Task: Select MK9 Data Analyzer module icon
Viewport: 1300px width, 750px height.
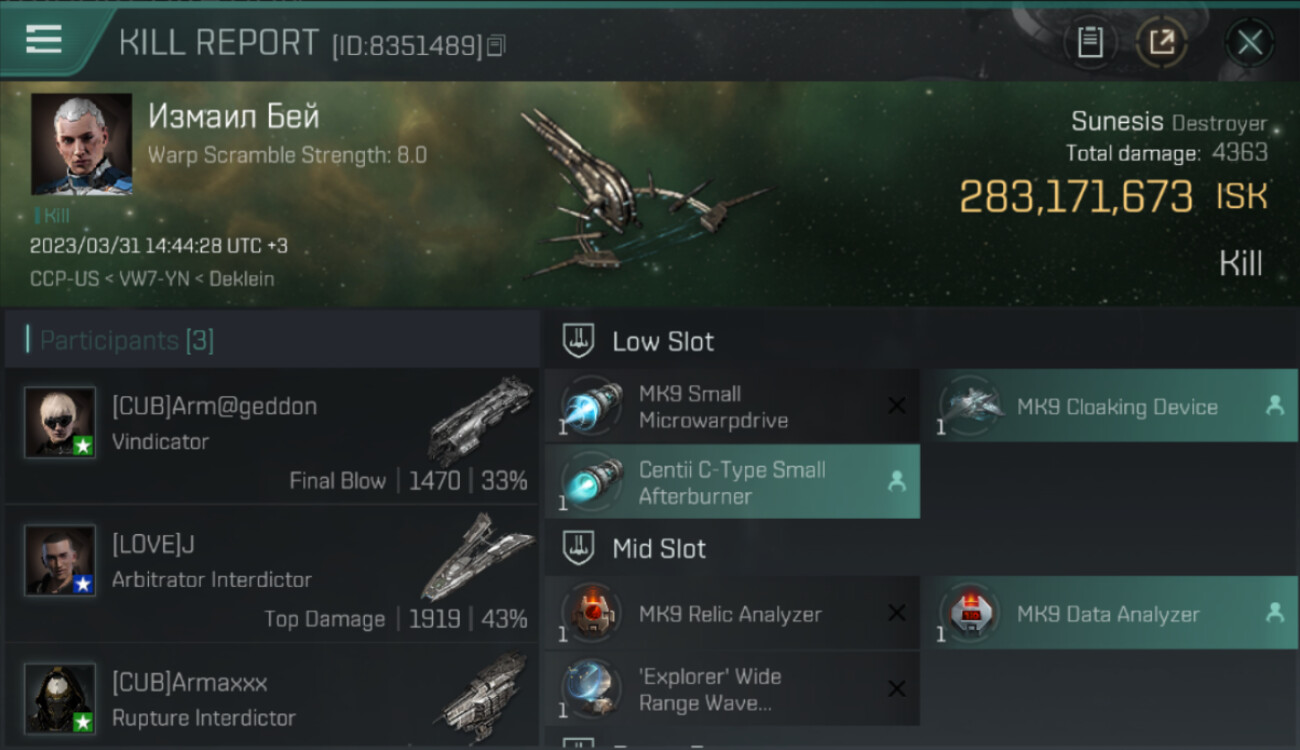Action: pos(968,614)
